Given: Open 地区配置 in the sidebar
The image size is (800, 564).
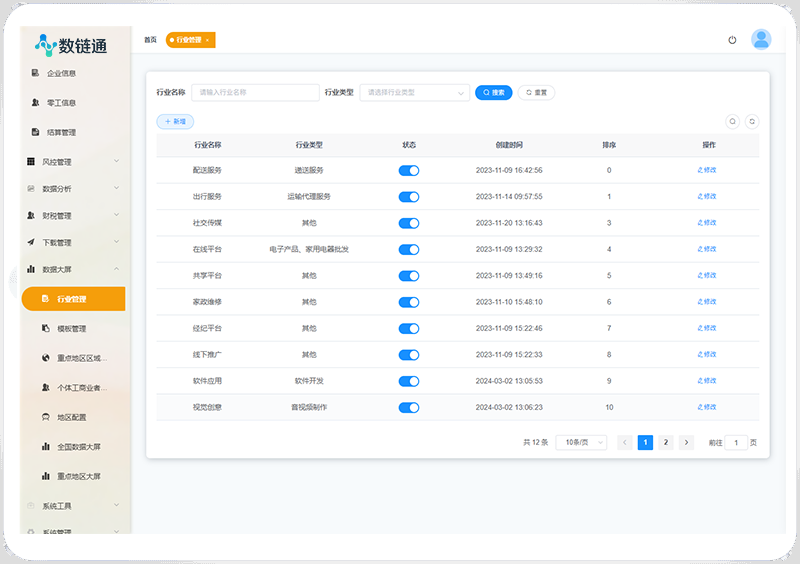Looking at the screenshot, I should click(71, 417).
